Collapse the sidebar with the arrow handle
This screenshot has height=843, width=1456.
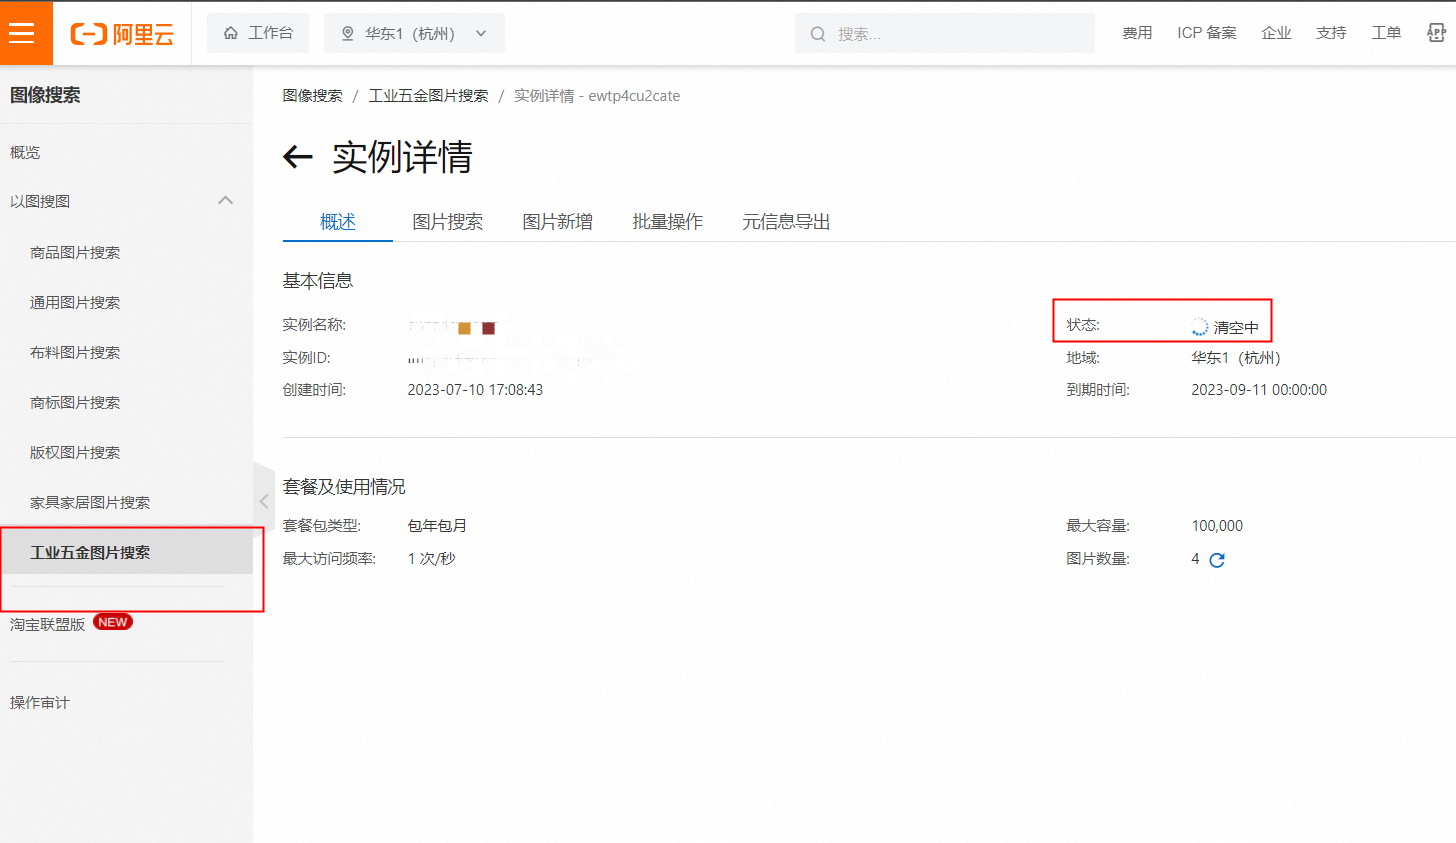tap(264, 501)
